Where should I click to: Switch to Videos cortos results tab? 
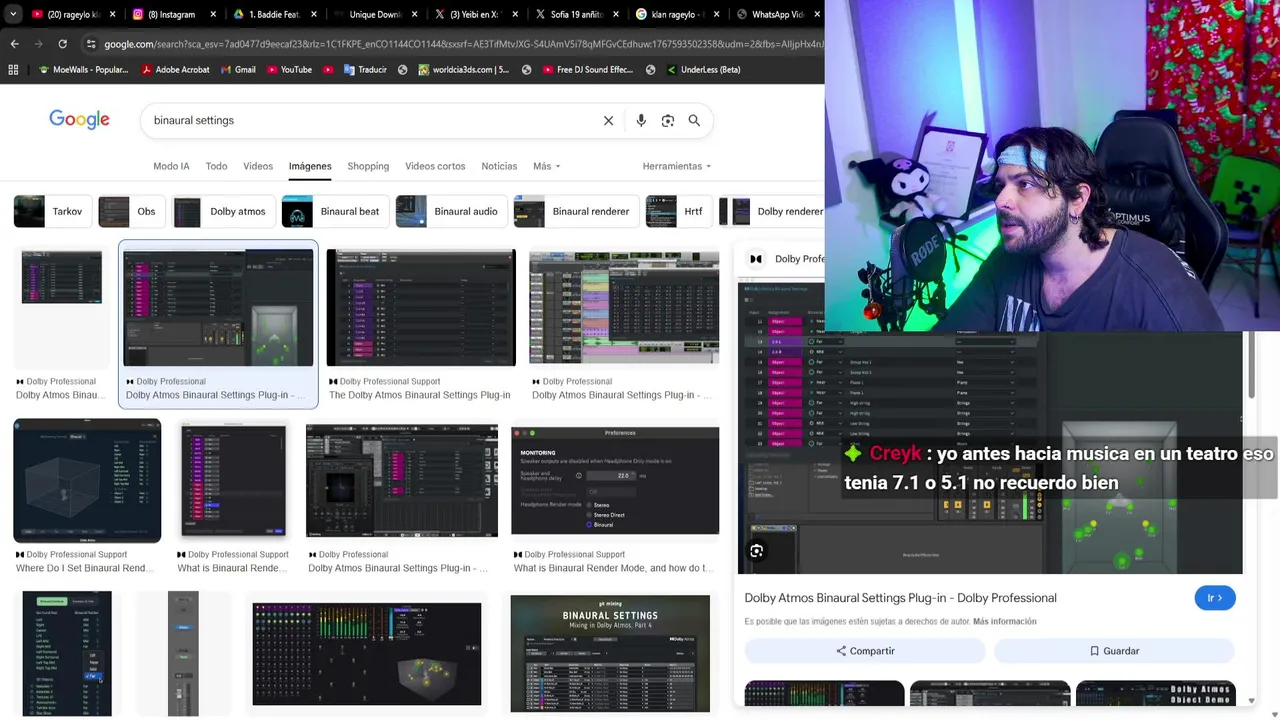pyautogui.click(x=435, y=166)
